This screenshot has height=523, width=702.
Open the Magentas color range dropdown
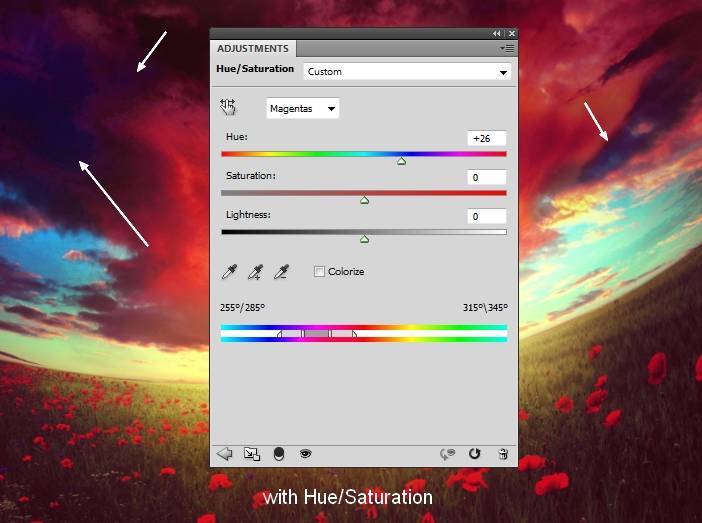[303, 108]
